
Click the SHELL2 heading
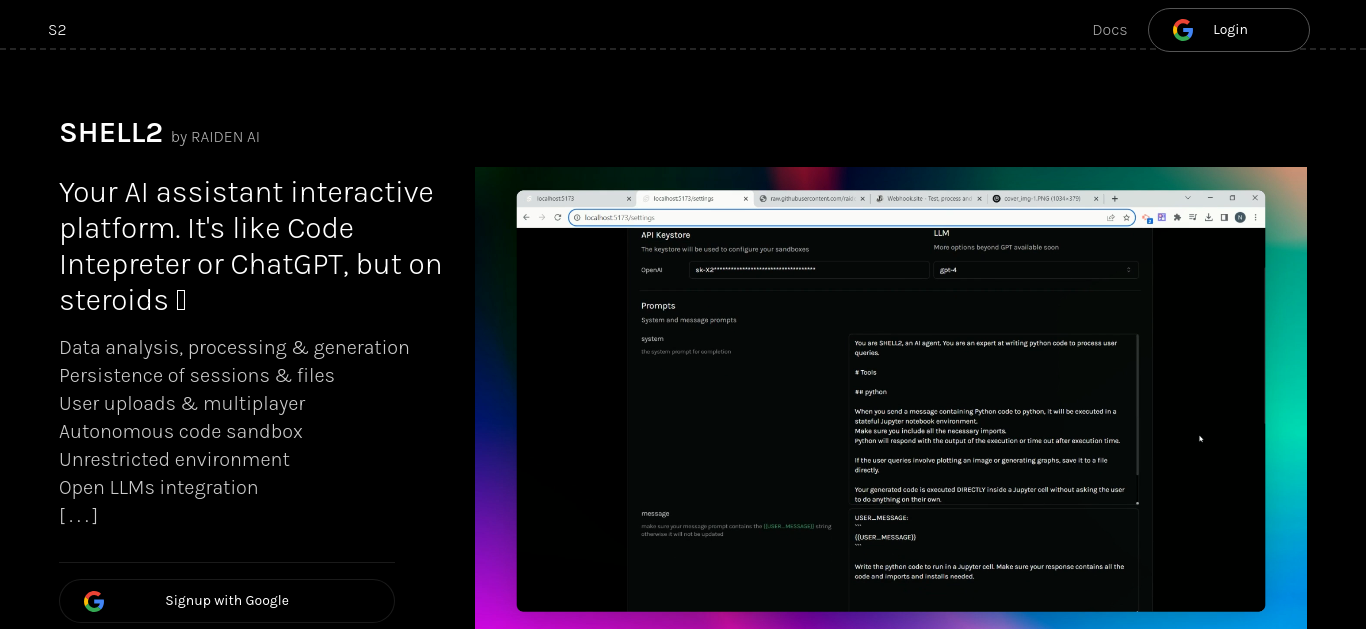[x=111, y=132]
